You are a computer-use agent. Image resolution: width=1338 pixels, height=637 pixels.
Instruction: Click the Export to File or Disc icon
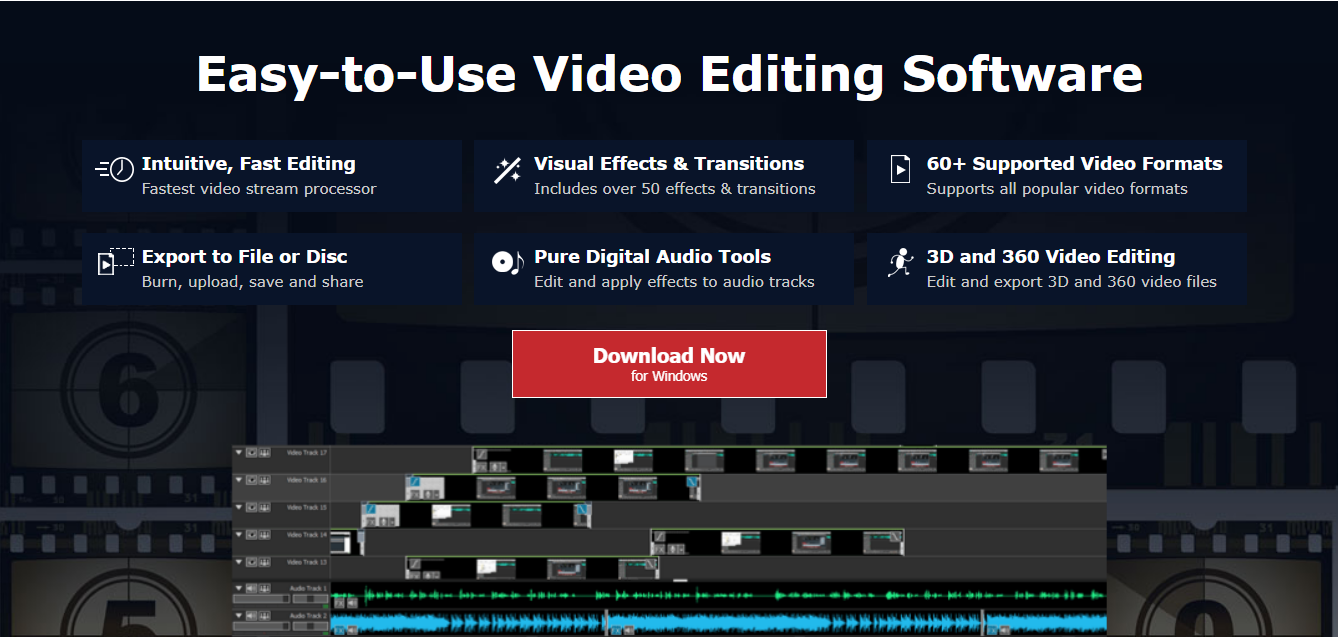point(115,262)
